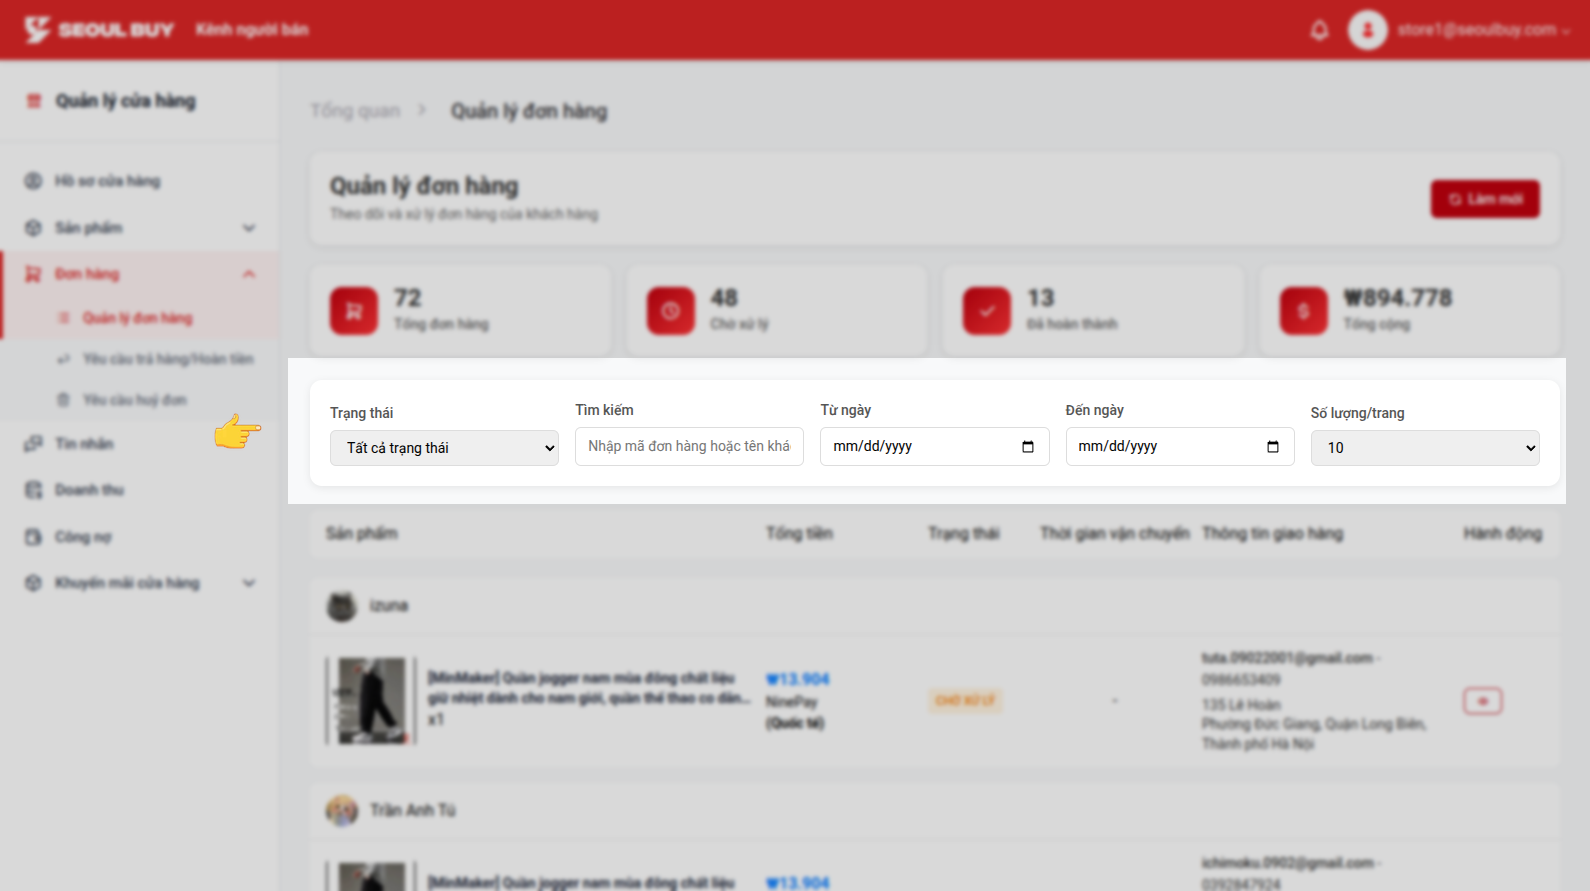
Task: Click the Chờ xử lý clock icon
Action: (670, 311)
